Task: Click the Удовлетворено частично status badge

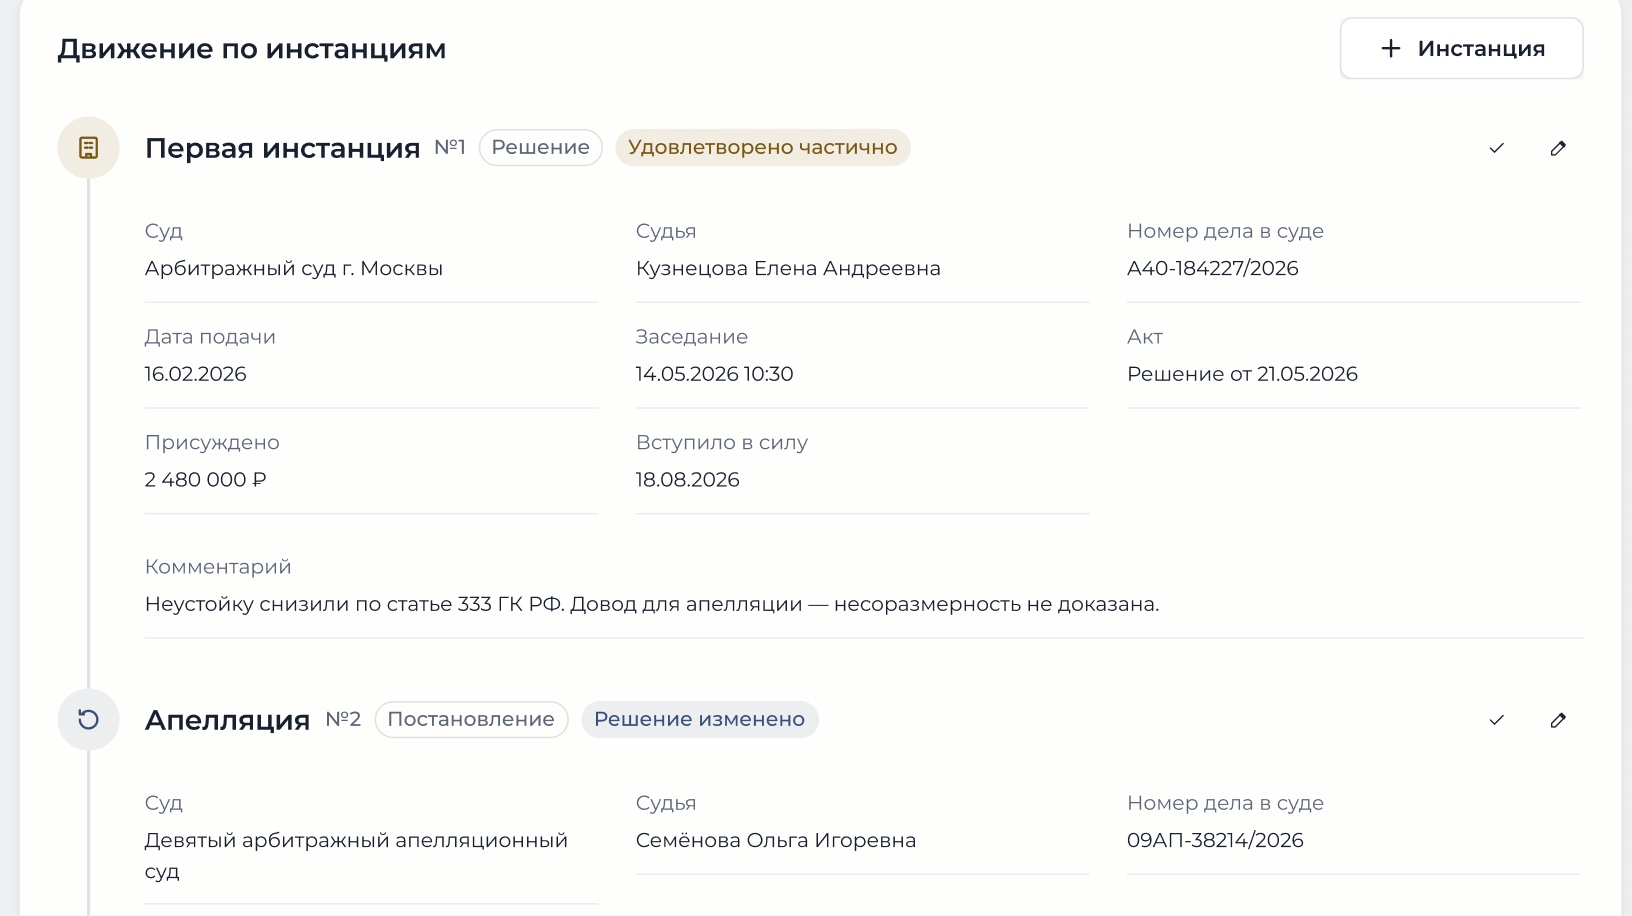Action: (x=763, y=147)
